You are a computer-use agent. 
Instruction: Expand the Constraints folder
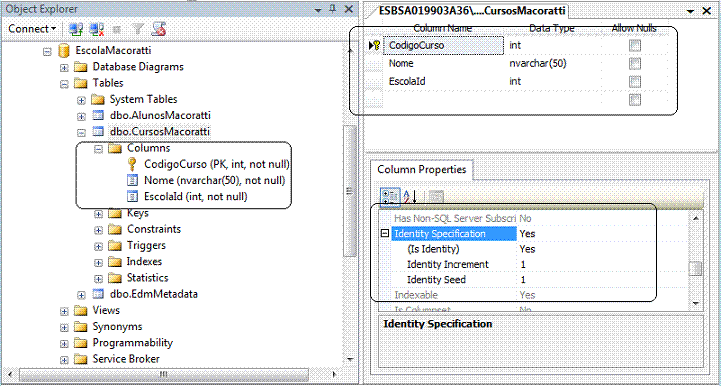point(98,230)
